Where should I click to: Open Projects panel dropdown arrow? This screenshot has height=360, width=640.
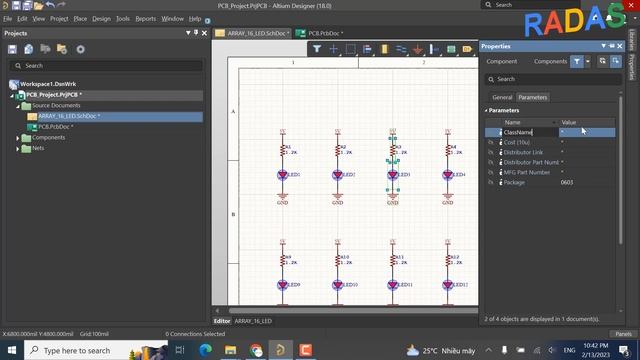click(x=188, y=33)
